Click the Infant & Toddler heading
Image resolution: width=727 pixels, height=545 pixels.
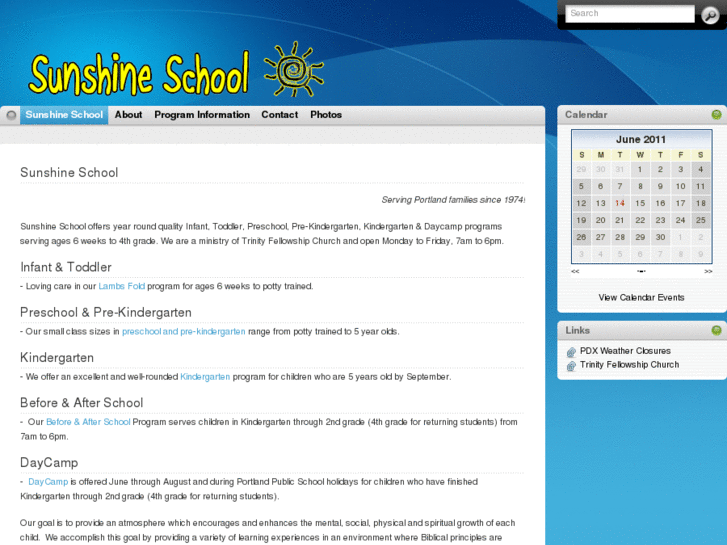coord(66,267)
